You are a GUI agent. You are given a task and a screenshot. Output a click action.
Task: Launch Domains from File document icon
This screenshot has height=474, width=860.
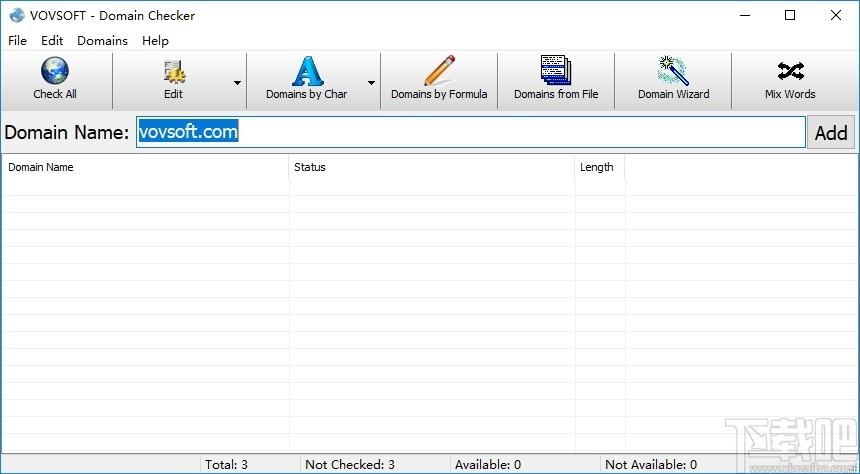(556, 70)
